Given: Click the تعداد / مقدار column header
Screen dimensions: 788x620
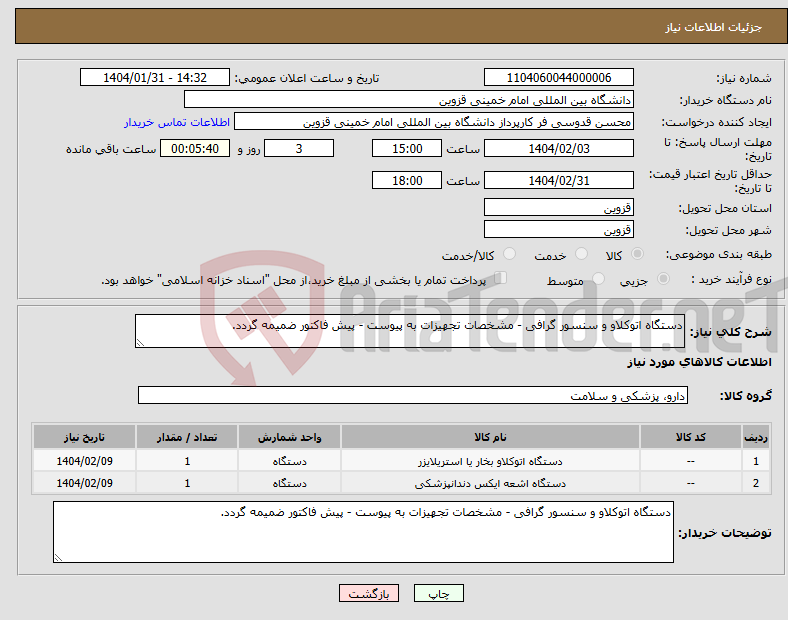Looking at the screenshot, I should [187, 437].
